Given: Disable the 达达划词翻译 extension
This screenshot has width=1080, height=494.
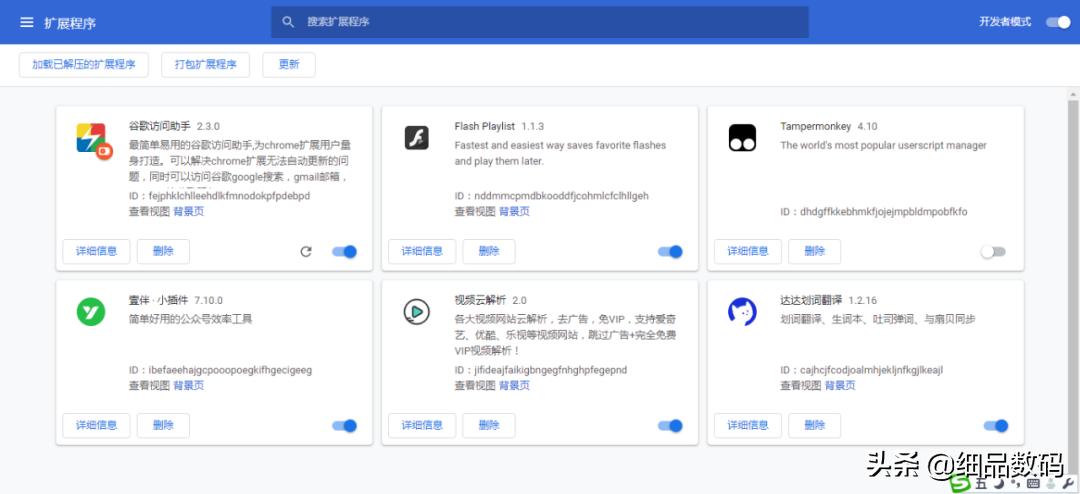Looking at the screenshot, I should click(x=996, y=426).
